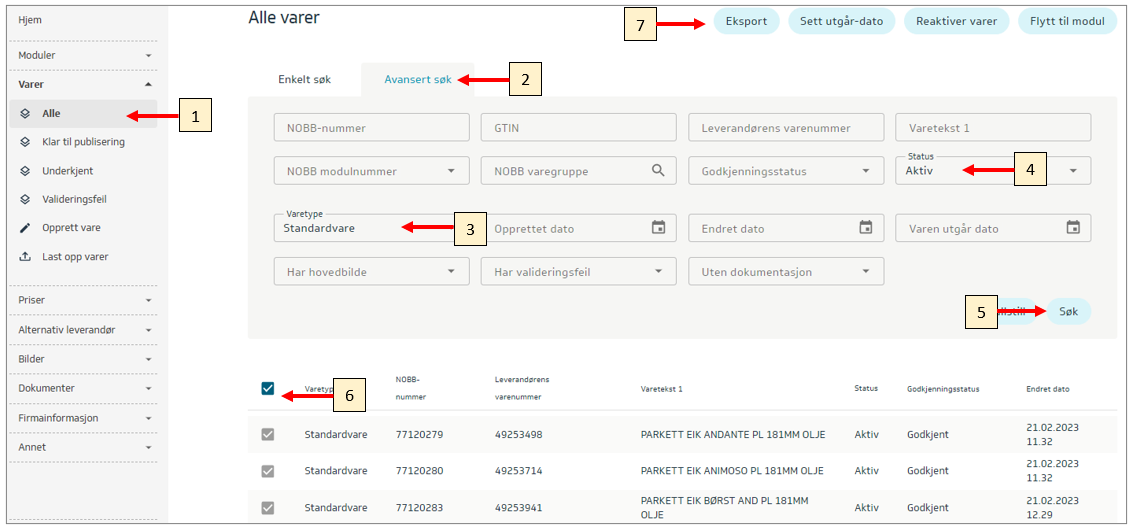Switch to the Enkelt søk tab
The height and width of the screenshot is (528, 1133).
303,79
